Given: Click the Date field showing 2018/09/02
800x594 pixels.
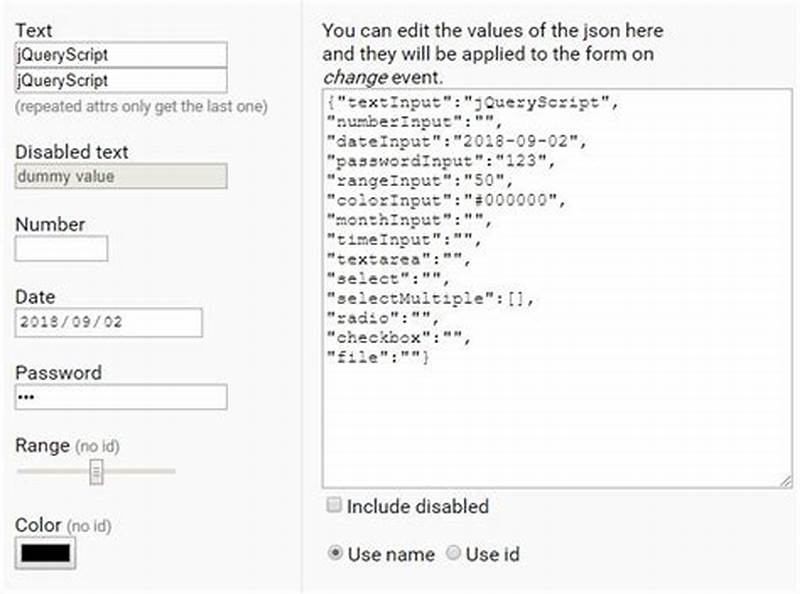Looking at the screenshot, I should coord(107,322).
